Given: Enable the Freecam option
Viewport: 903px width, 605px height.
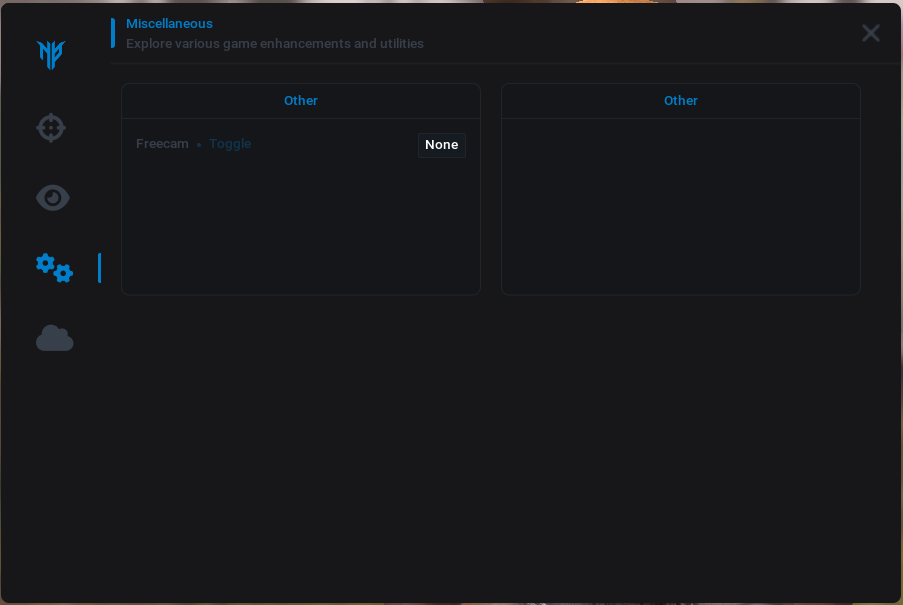Looking at the screenshot, I should 162,144.
